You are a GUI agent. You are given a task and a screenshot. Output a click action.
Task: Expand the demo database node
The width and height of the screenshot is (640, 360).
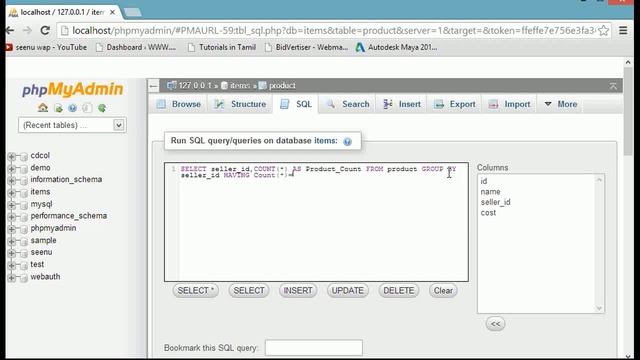11,168
